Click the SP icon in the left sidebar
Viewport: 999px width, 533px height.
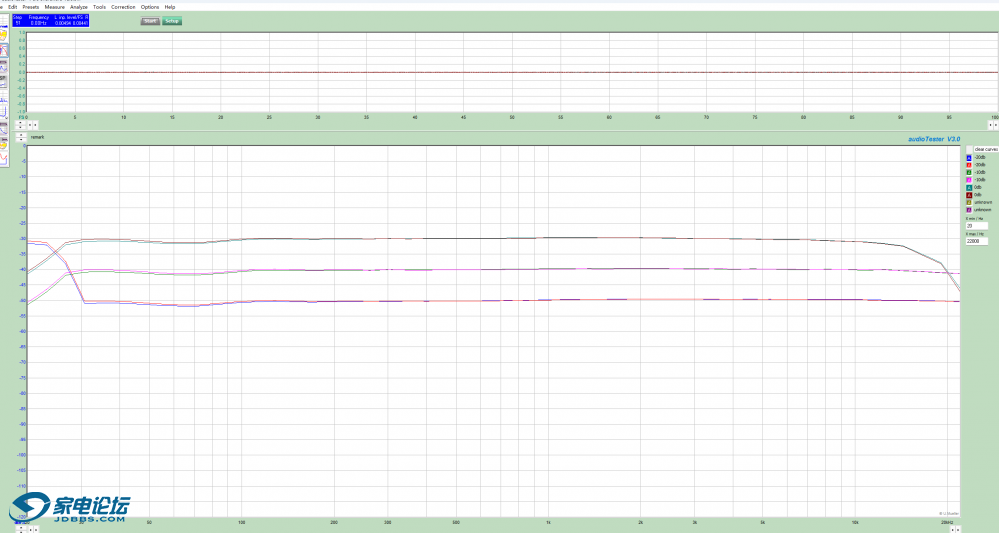point(3,81)
